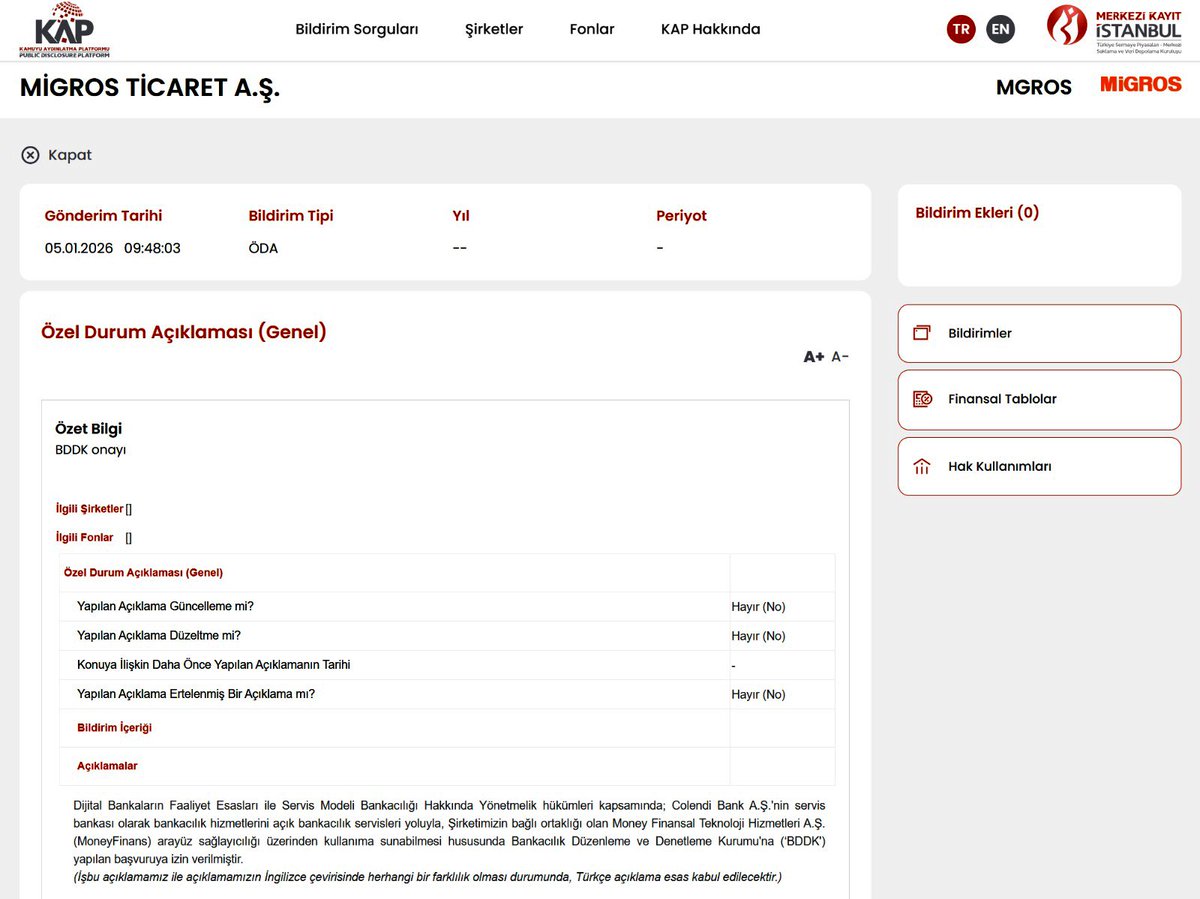Screen dimensions: 1200x899
Task: Click the Dijital Bankaların explanation paragraph
Action: [x=449, y=832]
